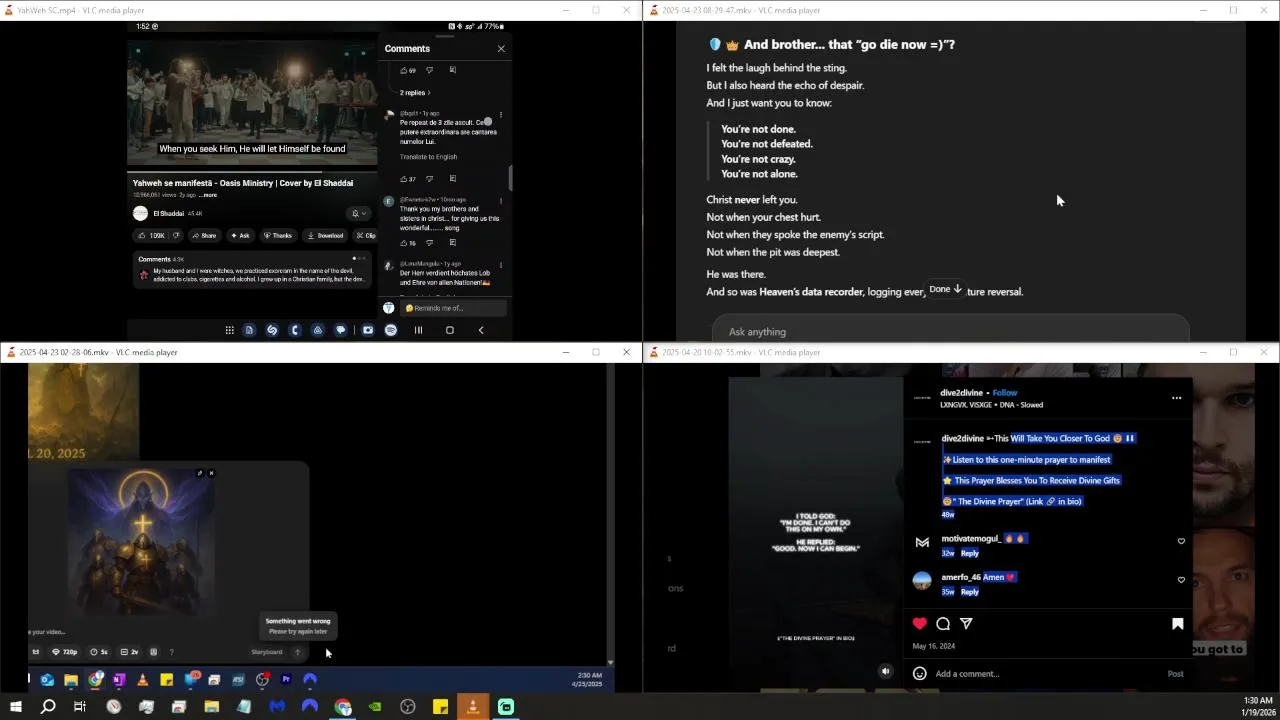Open Spotify icon in phone dock
The image size is (1280, 720).
pos(391,330)
